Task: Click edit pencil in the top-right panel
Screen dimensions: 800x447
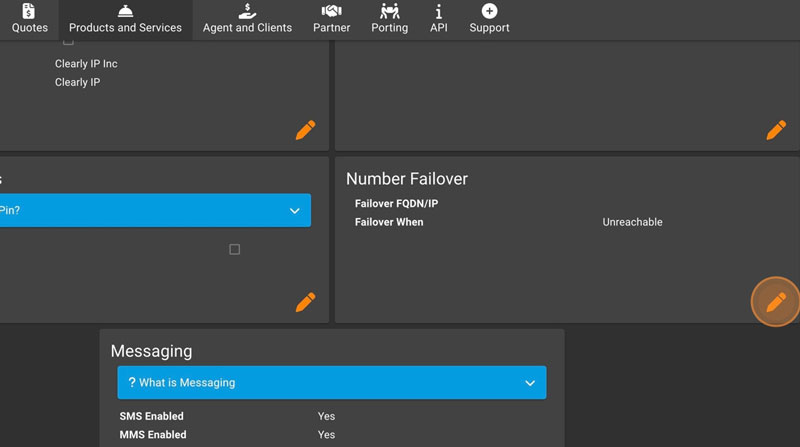Action: (x=775, y=130)
